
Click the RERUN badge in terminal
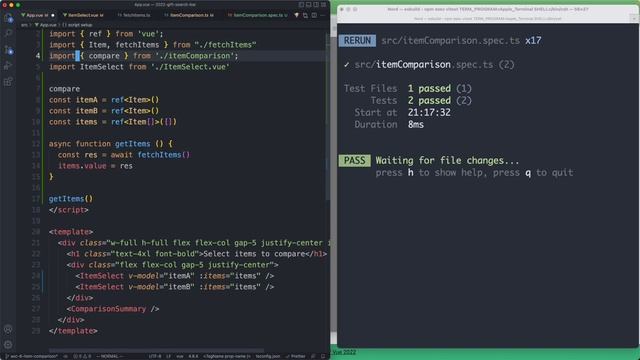point(357,41)
